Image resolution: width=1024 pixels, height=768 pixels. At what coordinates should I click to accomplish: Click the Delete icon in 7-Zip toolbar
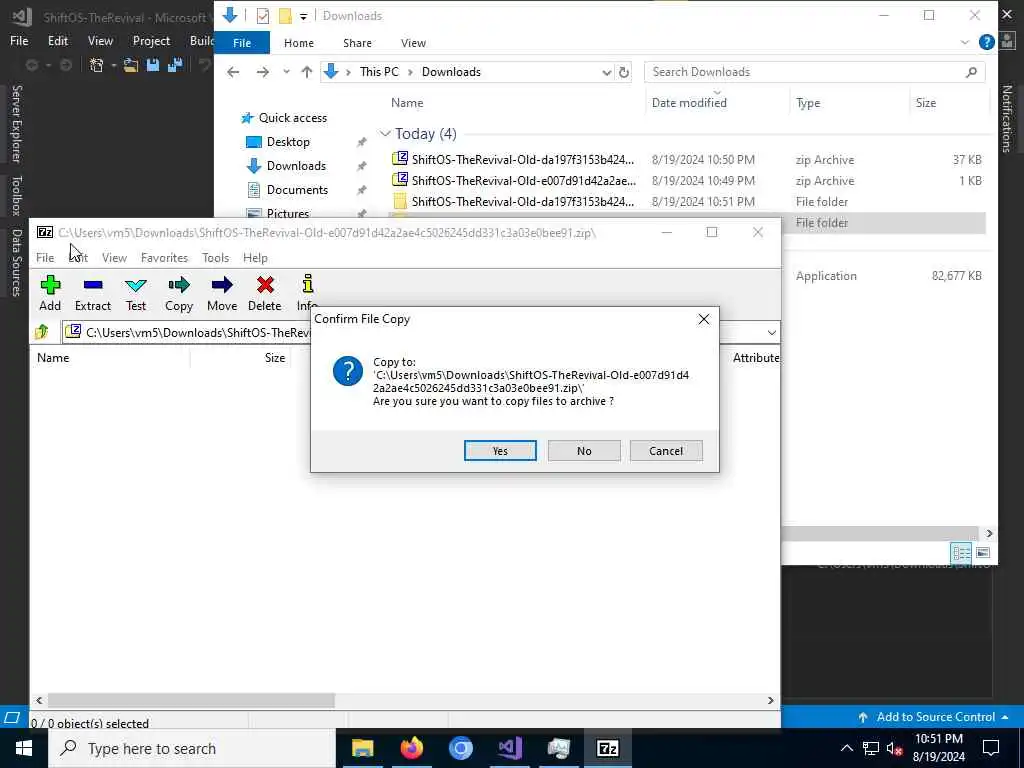tap(264, 292)
